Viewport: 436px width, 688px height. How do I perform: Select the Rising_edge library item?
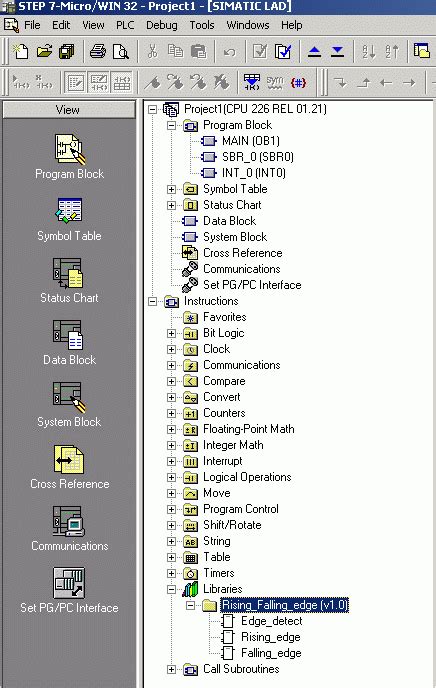tap(271, 637)
